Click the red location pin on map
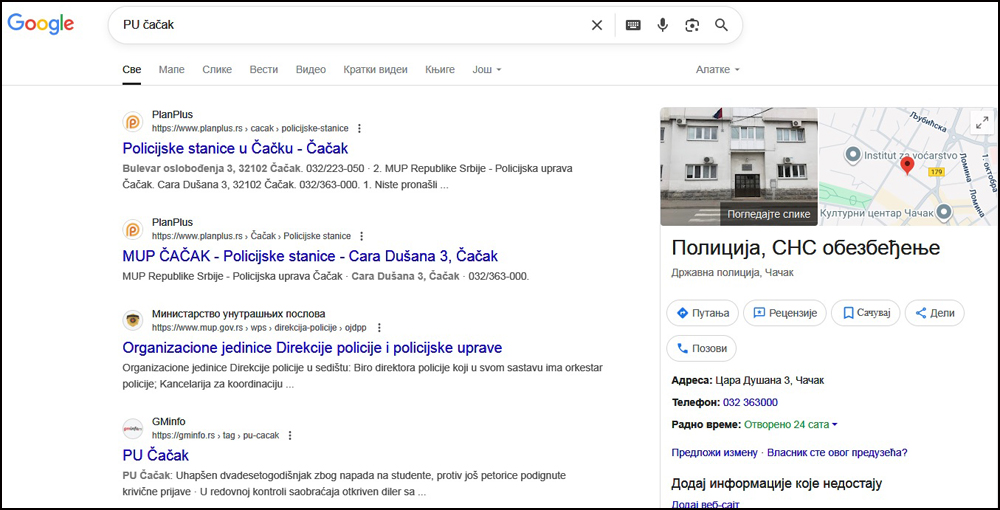The height and width of the screenshot is (510, 1000). [907, 166]
